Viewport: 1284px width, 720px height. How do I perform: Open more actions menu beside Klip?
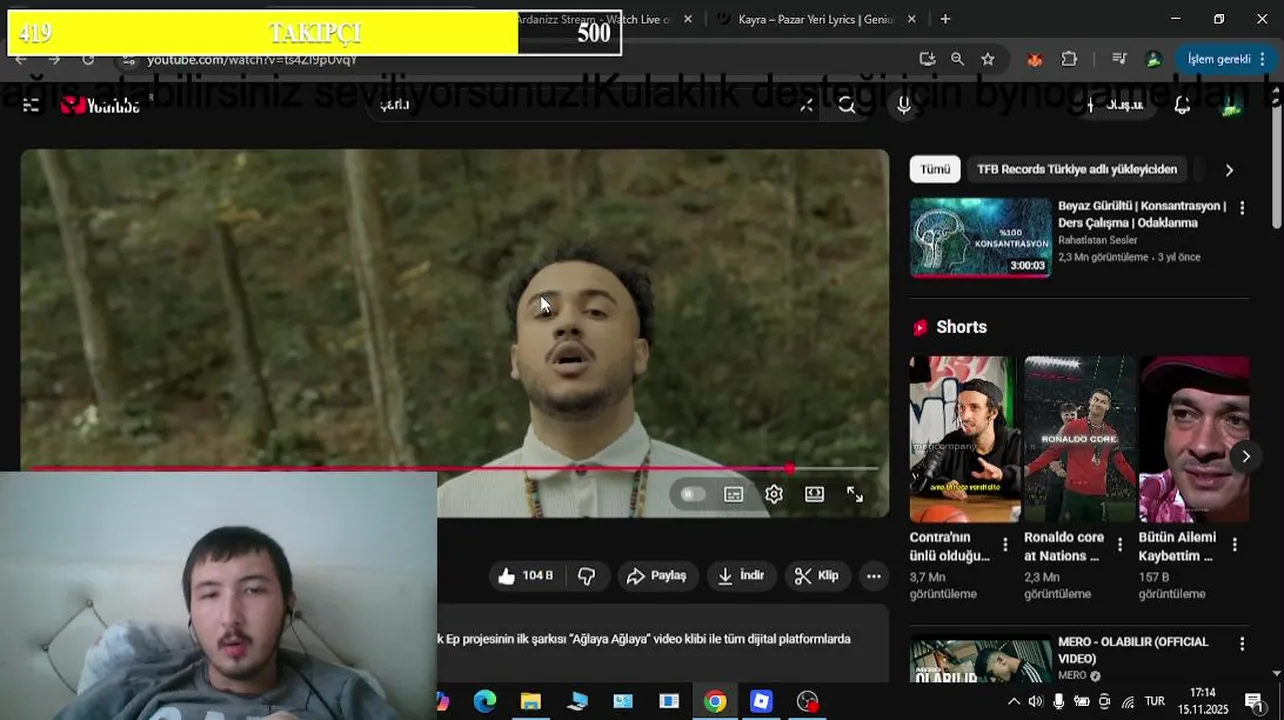tap(874, 576)
